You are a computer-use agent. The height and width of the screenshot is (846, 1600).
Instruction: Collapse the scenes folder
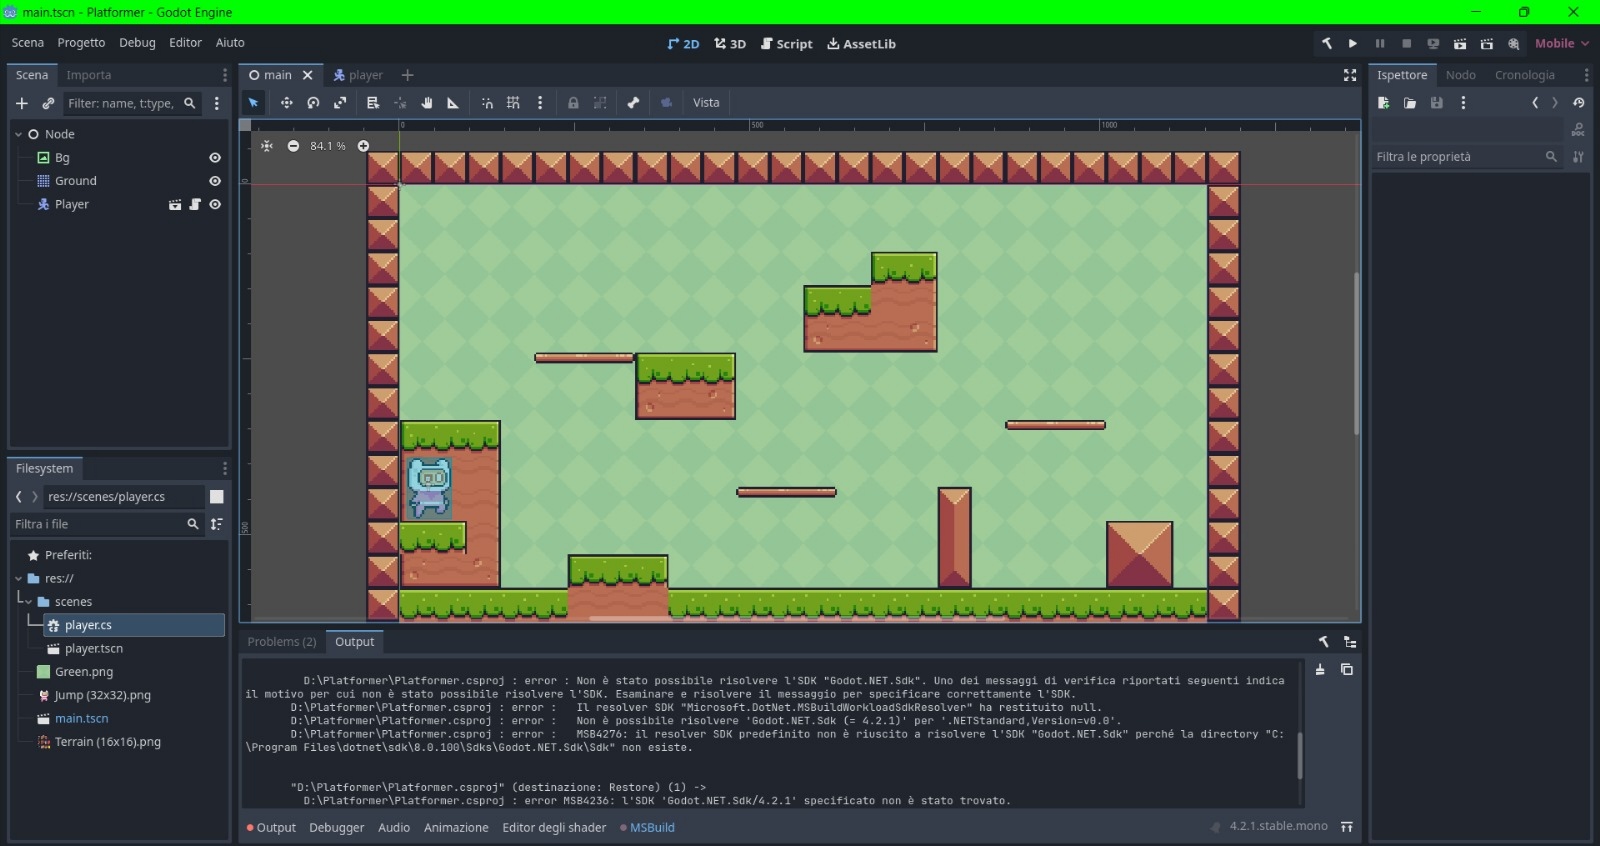(x=28, y=602)
